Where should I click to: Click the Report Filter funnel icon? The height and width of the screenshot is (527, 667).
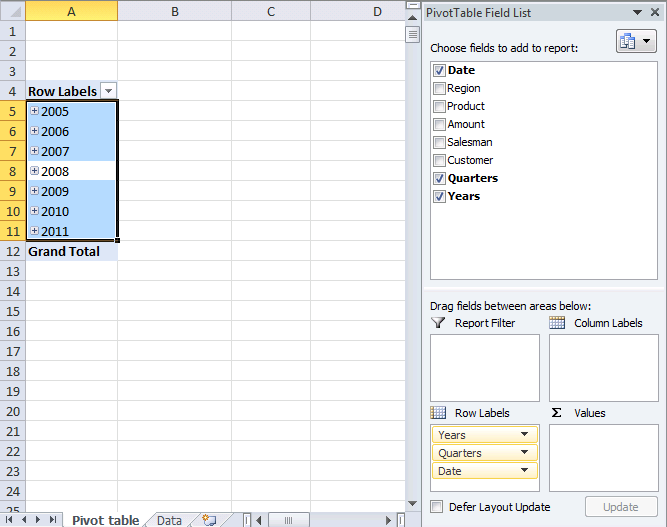point(438,323)
